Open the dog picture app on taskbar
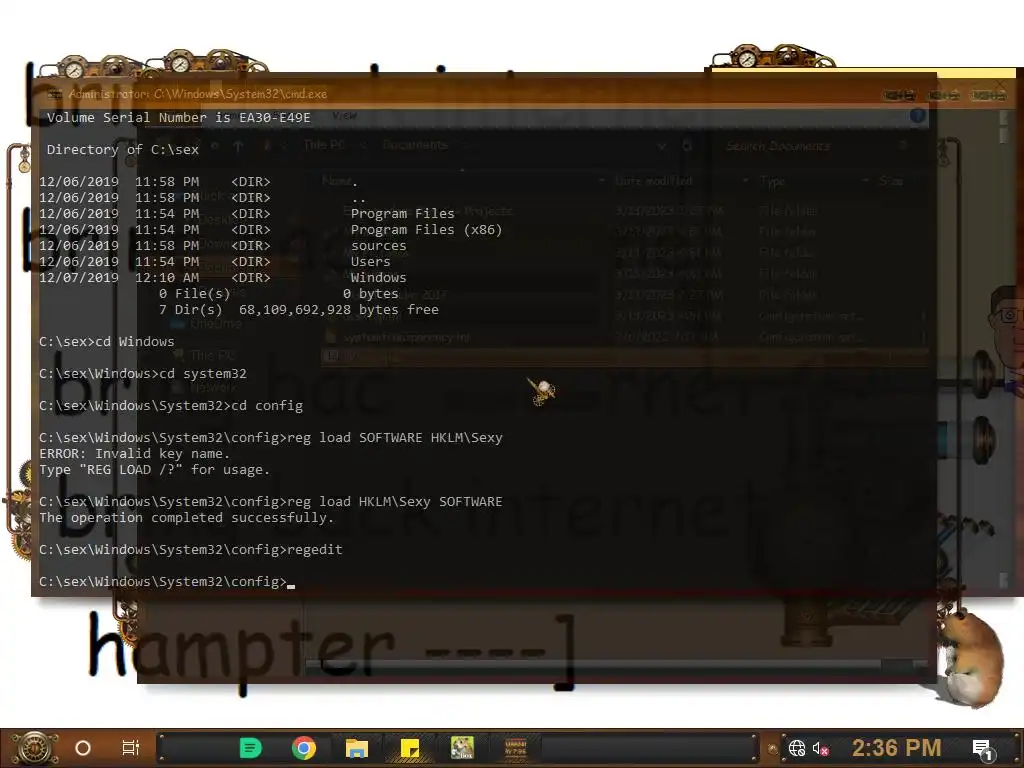The image size is (1024, 768). pos(462,748)
